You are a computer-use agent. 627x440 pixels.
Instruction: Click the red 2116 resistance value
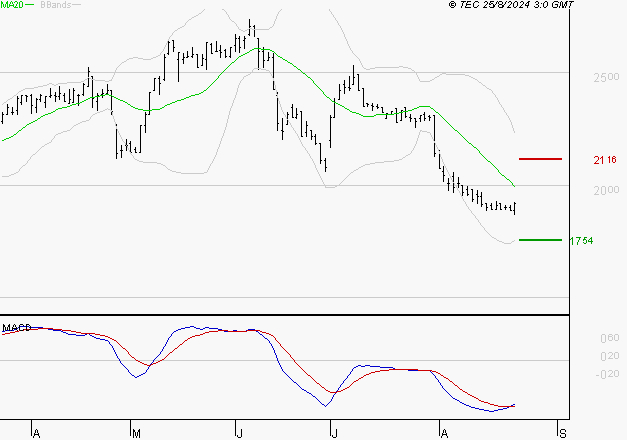pyautogui.click(x=605, y=160)
